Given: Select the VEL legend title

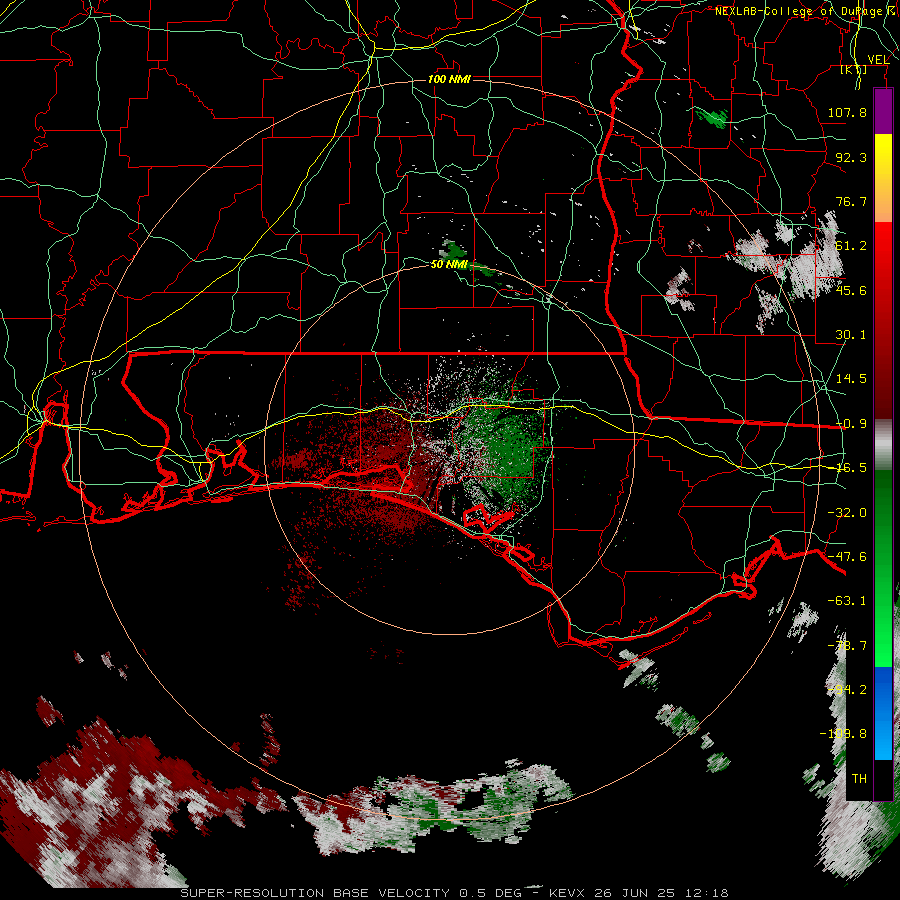Looking at the screenshot, I should (878, 60).
